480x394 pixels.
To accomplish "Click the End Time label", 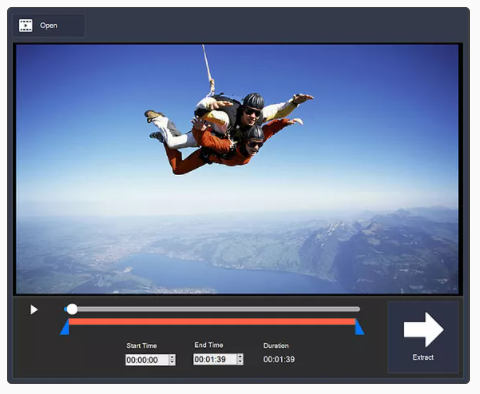I will [209, 345].
